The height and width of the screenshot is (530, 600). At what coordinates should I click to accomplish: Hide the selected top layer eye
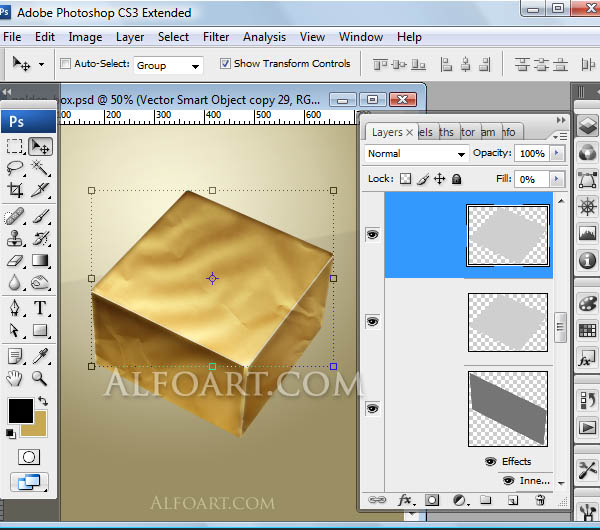click(373, 235)
